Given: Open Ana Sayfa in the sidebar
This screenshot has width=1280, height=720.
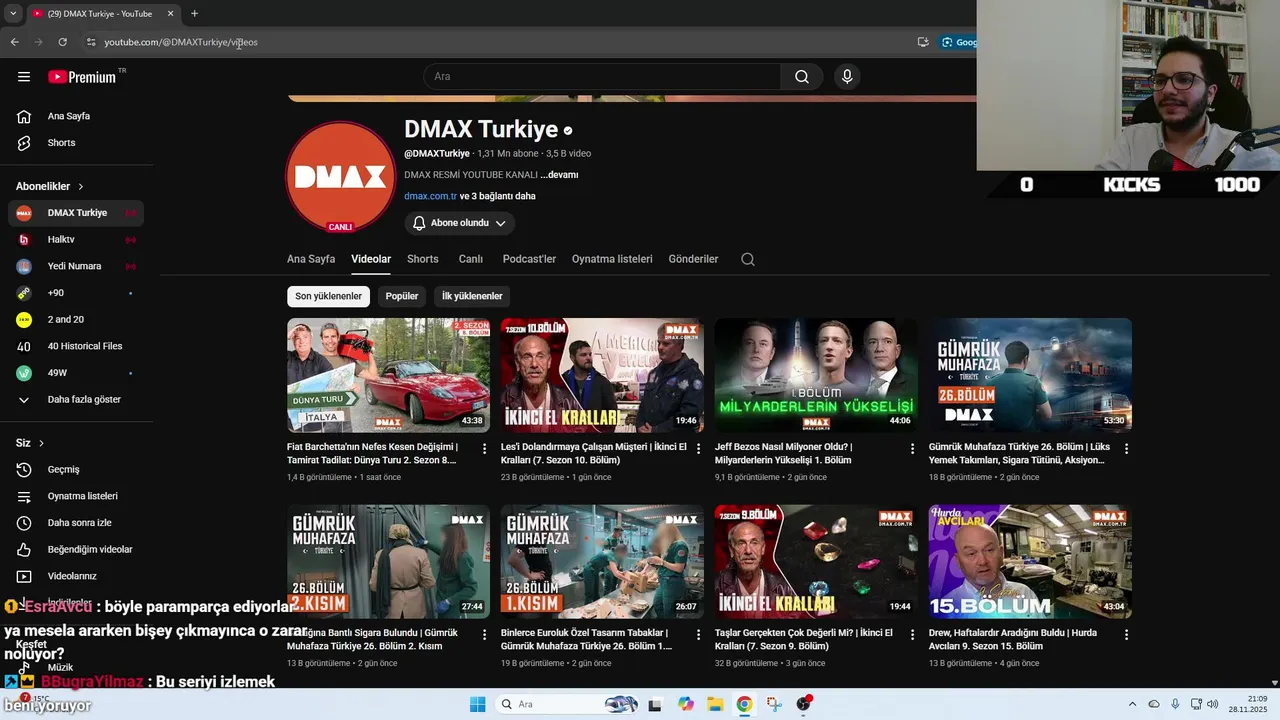Looking at the screenshot, I should 76,116.
